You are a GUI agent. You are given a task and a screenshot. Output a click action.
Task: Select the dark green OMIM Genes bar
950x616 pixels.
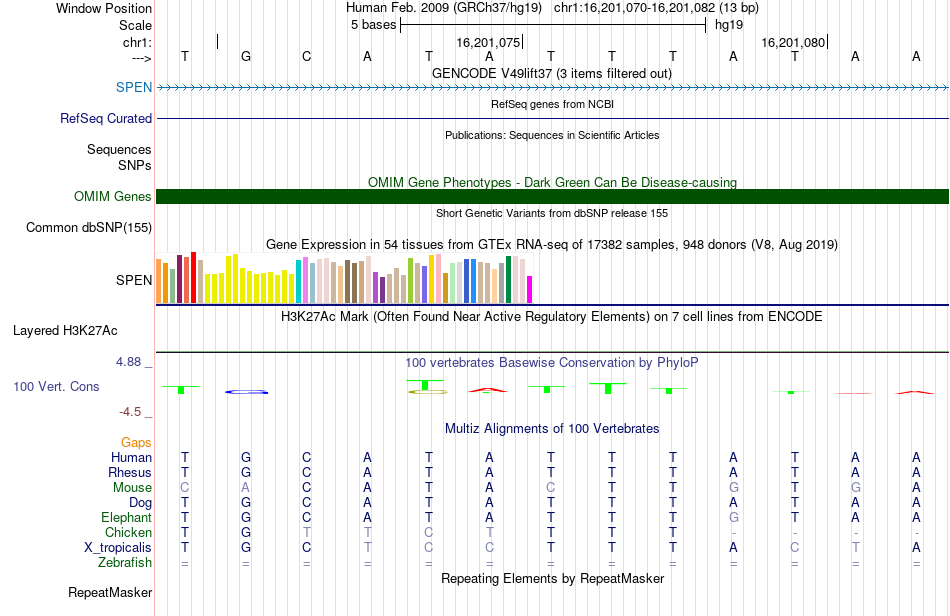coord(552,196)
